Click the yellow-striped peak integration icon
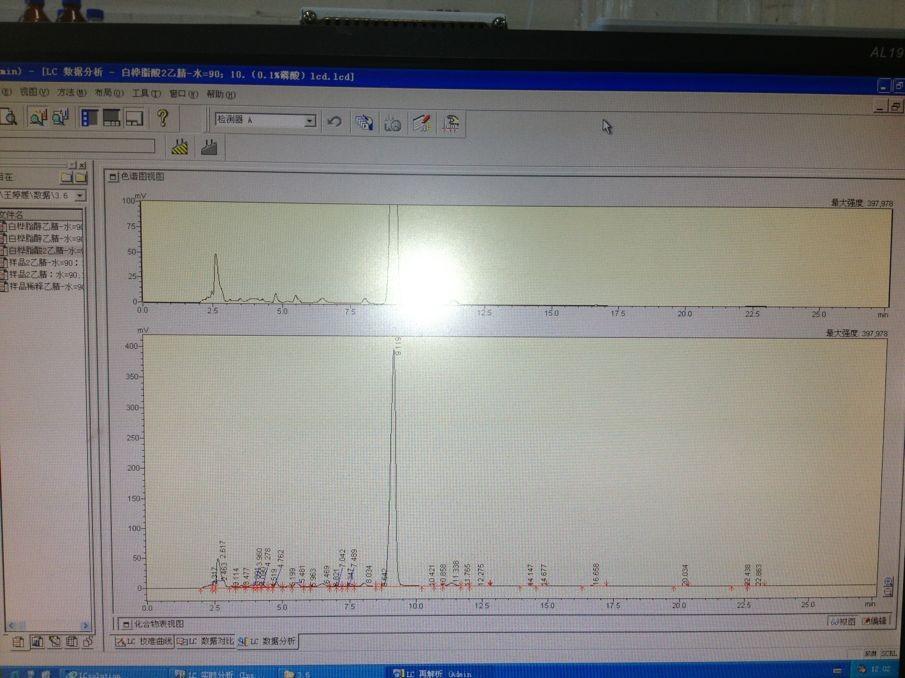The height and width of the screenshot is (678, 905). (180, 148)
